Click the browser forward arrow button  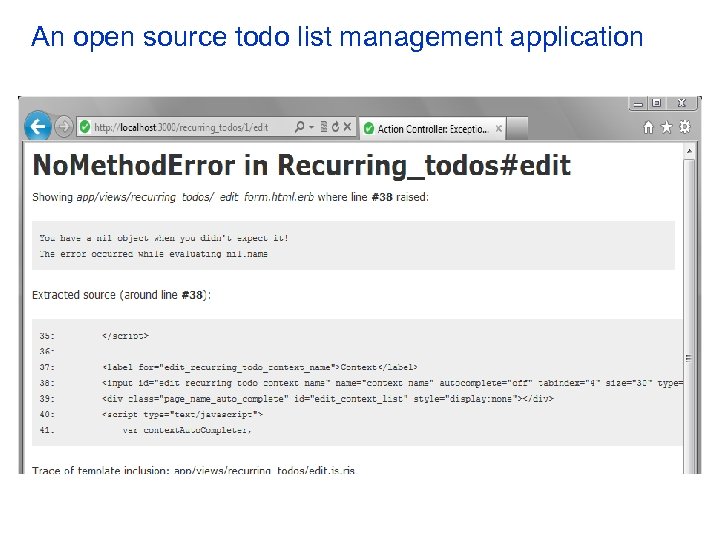(64, 126)
